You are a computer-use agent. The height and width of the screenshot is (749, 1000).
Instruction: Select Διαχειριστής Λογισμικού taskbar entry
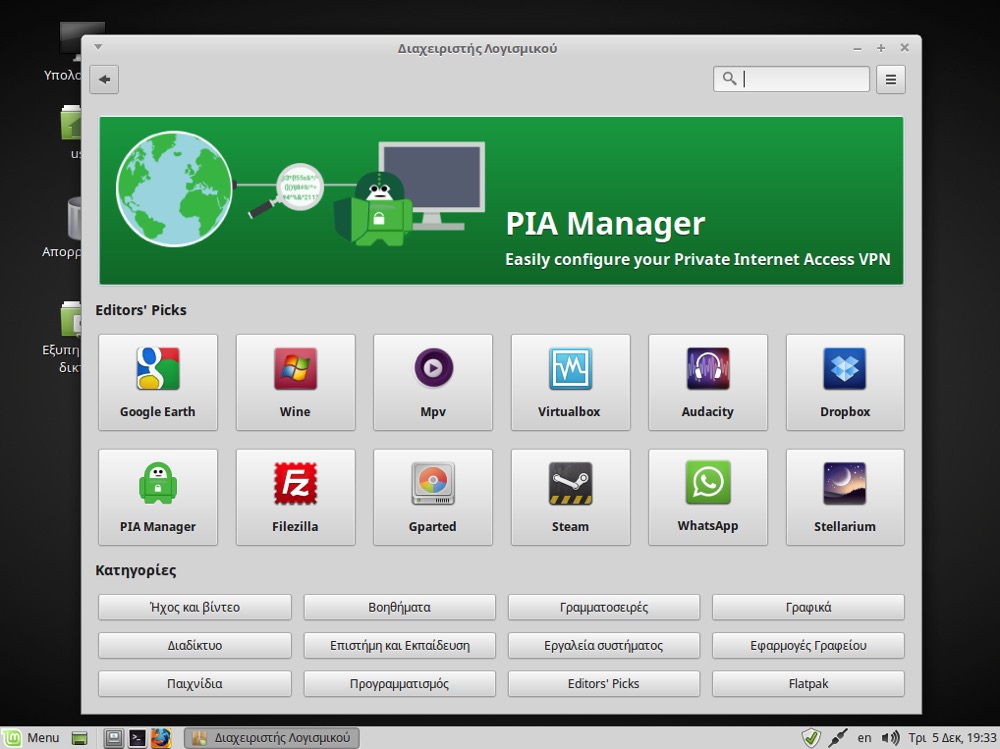click(x=272, y=738)
